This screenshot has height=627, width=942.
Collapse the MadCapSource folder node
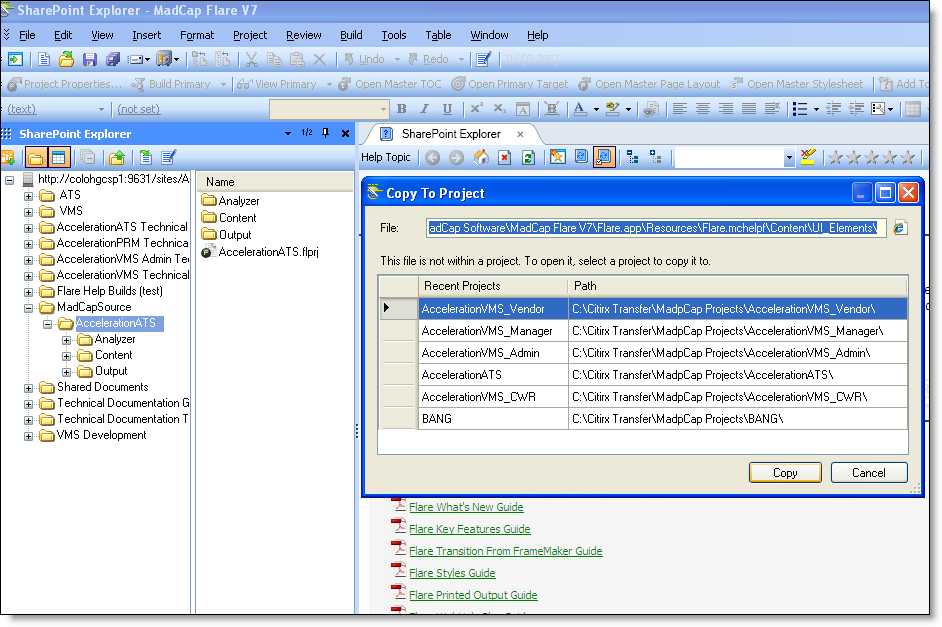(x=29, y=307)
